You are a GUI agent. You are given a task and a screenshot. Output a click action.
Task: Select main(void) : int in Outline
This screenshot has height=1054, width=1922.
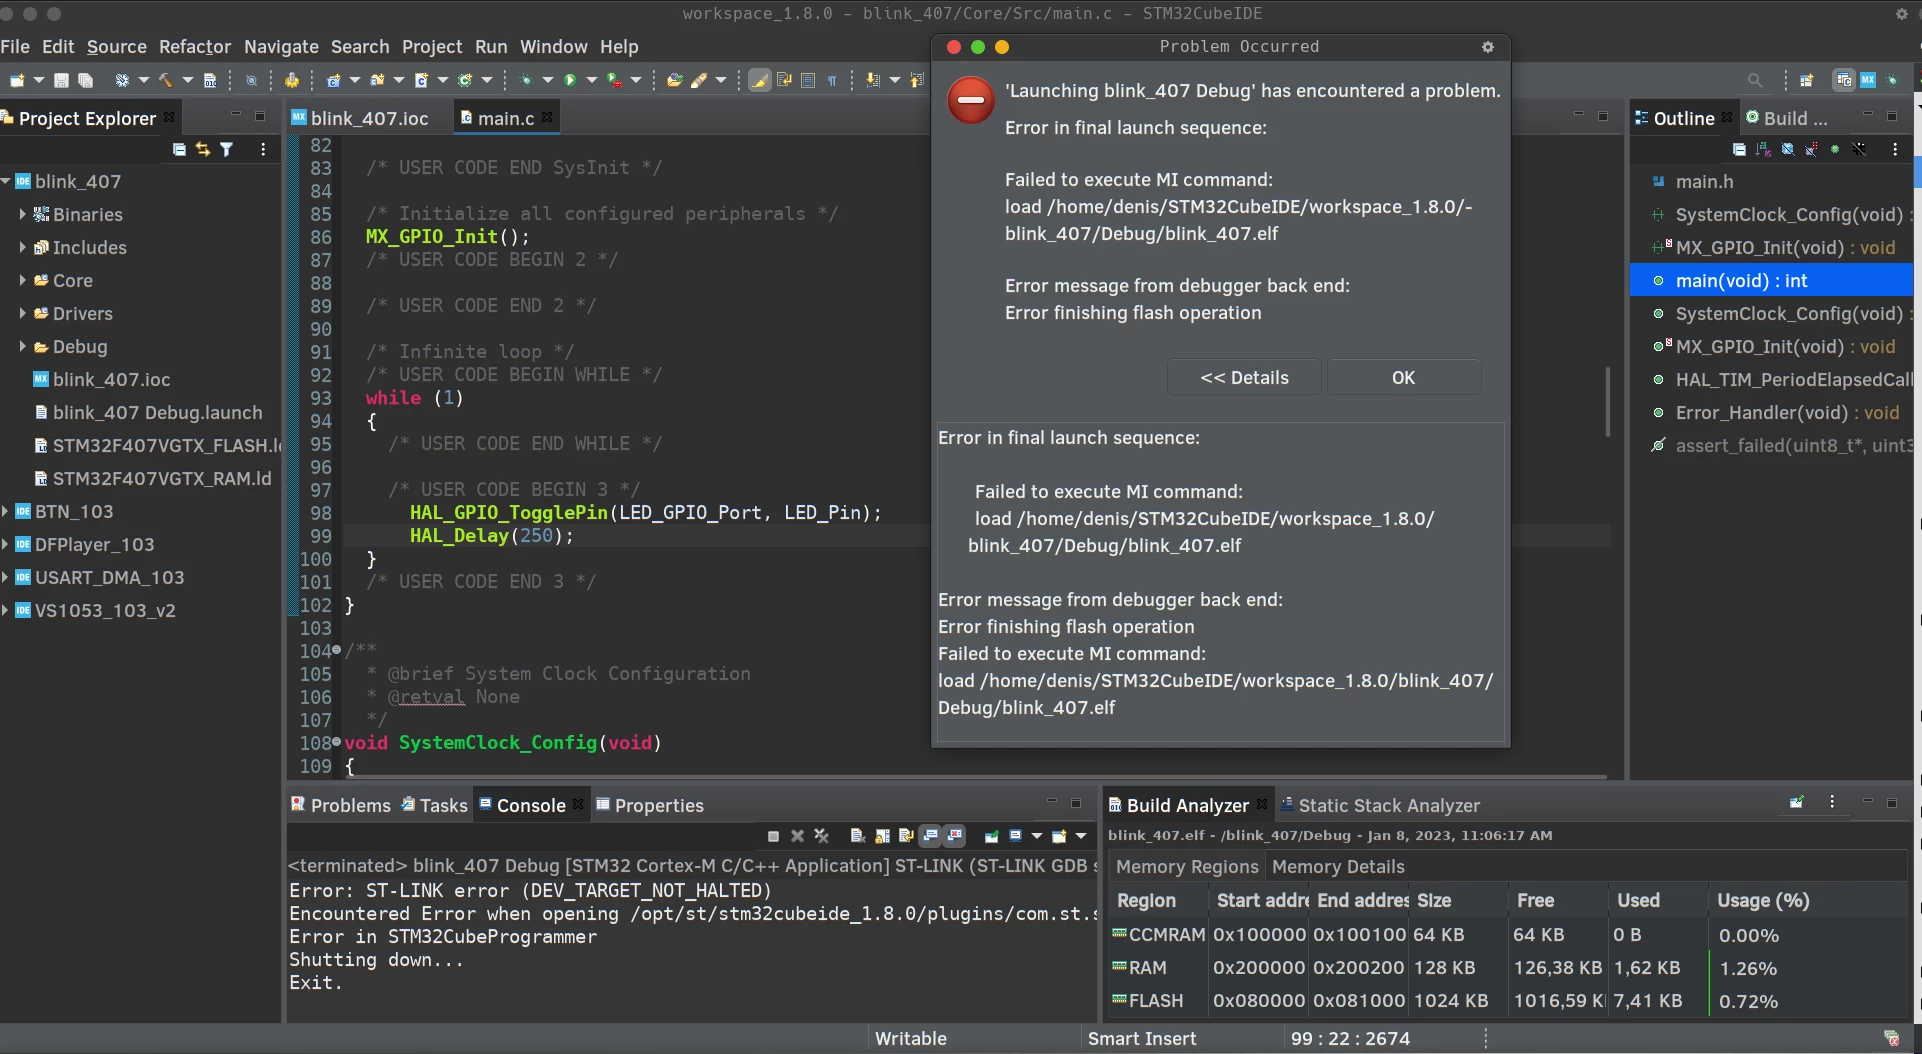point(1771,281)
